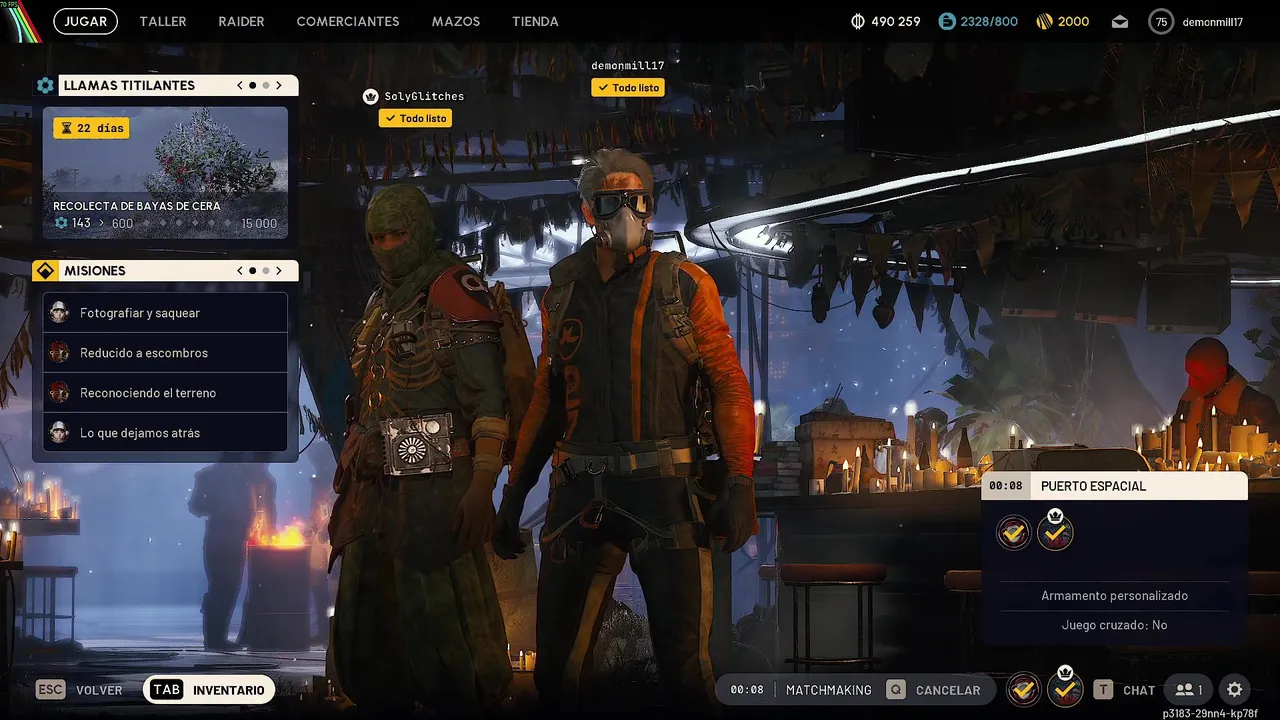Click the gold raider tokens icon
The height and width of the screenshot is (720, 1280).
pos(1044,21)
